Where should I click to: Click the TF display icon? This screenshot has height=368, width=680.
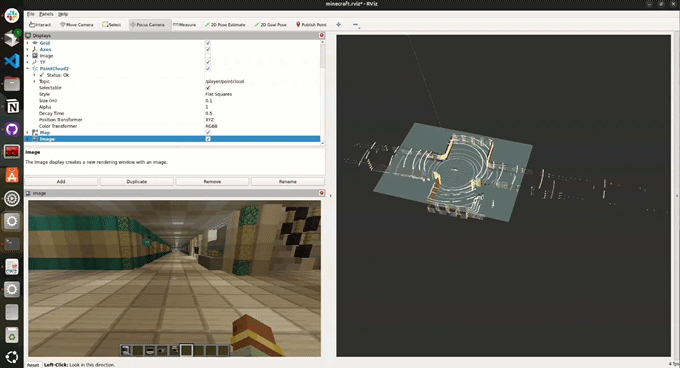[x=35, y=62]
